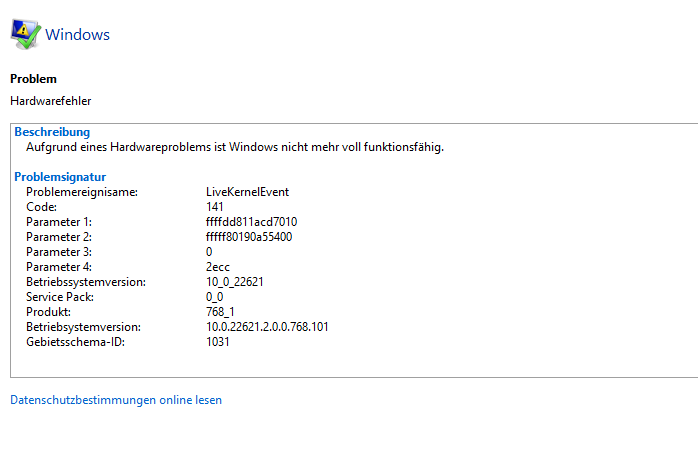Select the 'Betriebsystemversion:' label
The height and width of the screenshot is (462, 698).
click(83, 327)
